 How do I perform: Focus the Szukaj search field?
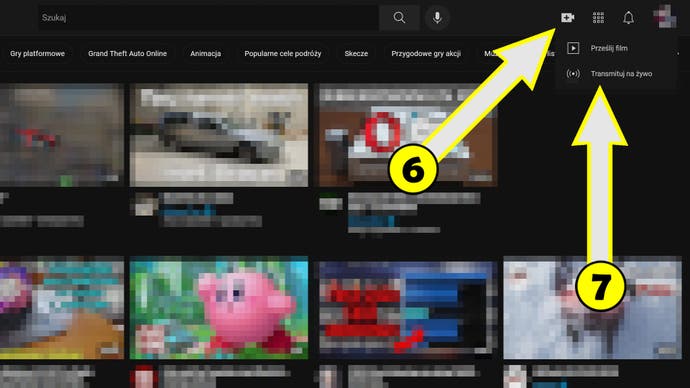(x=208, y=18)
